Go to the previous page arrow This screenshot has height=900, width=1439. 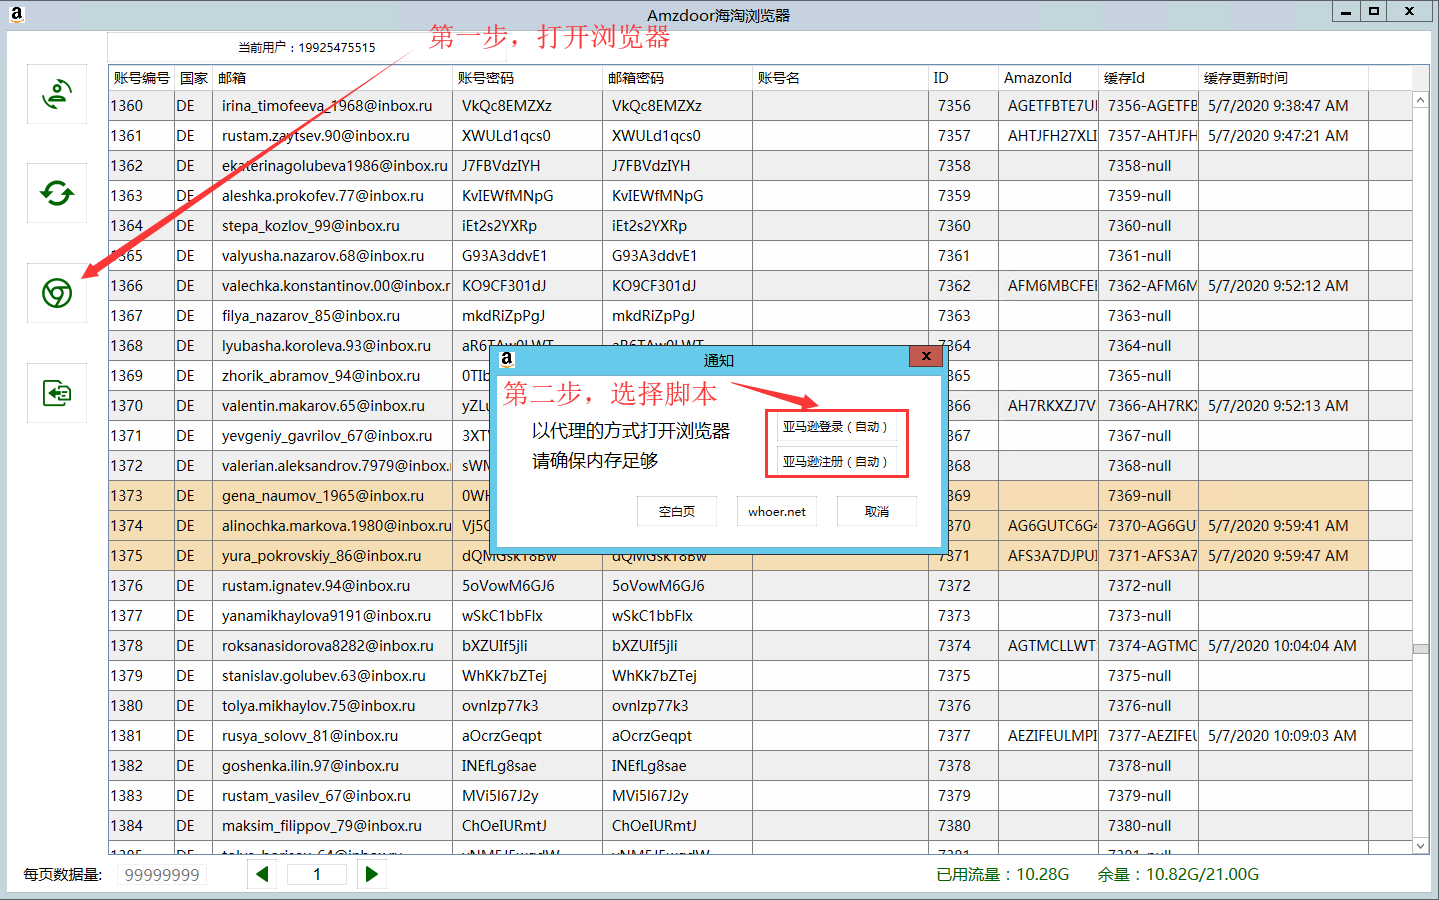click(262, 874)
